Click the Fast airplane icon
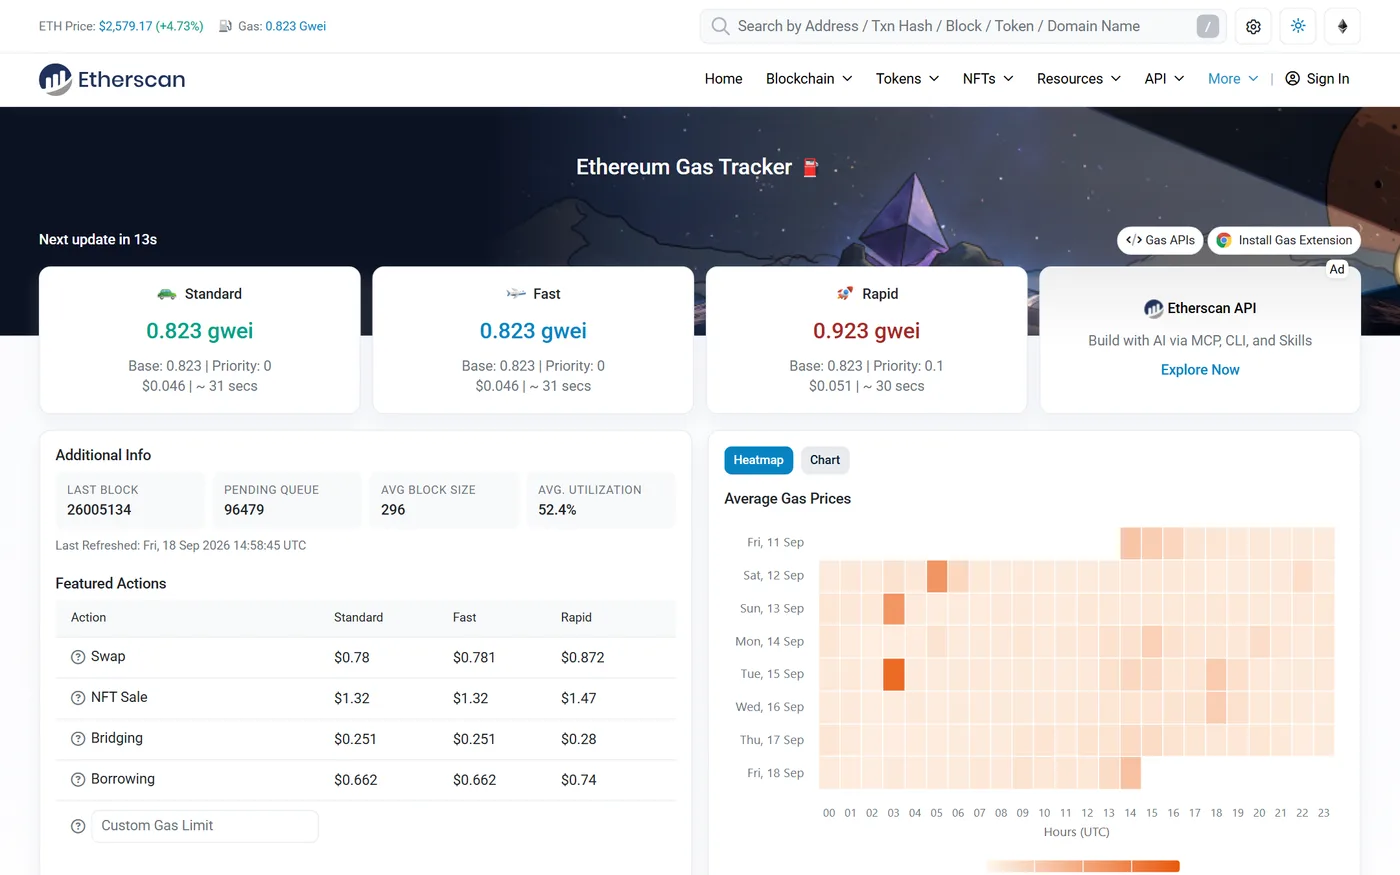 click(x=516, y=294)
